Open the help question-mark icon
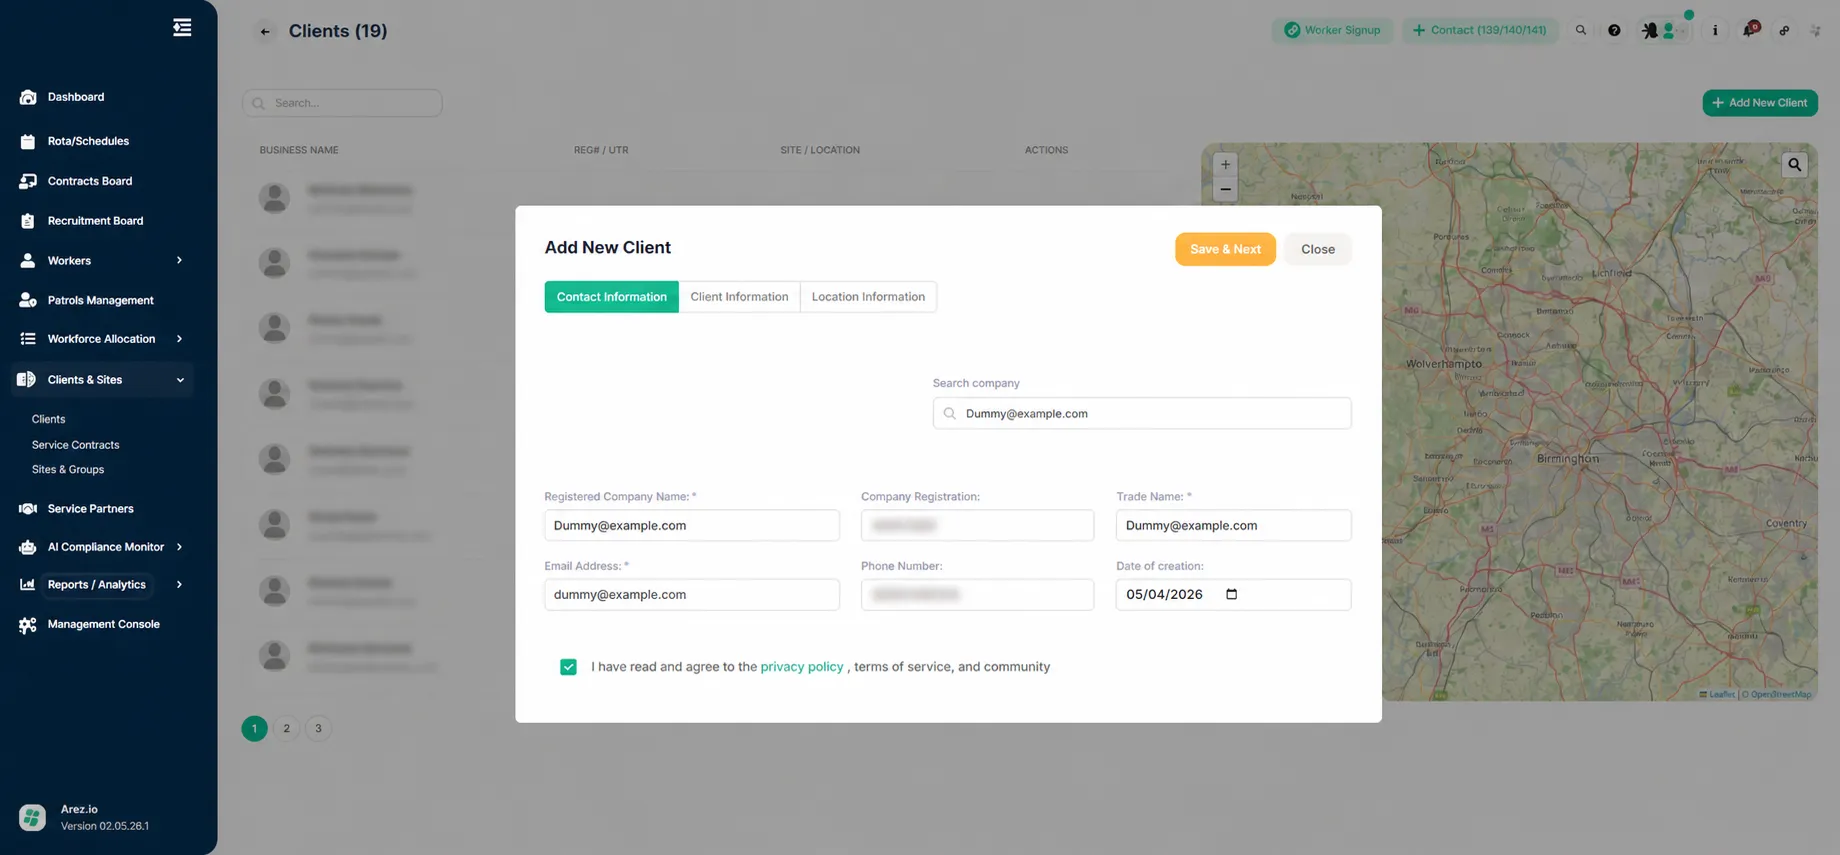 (1614, 30)
